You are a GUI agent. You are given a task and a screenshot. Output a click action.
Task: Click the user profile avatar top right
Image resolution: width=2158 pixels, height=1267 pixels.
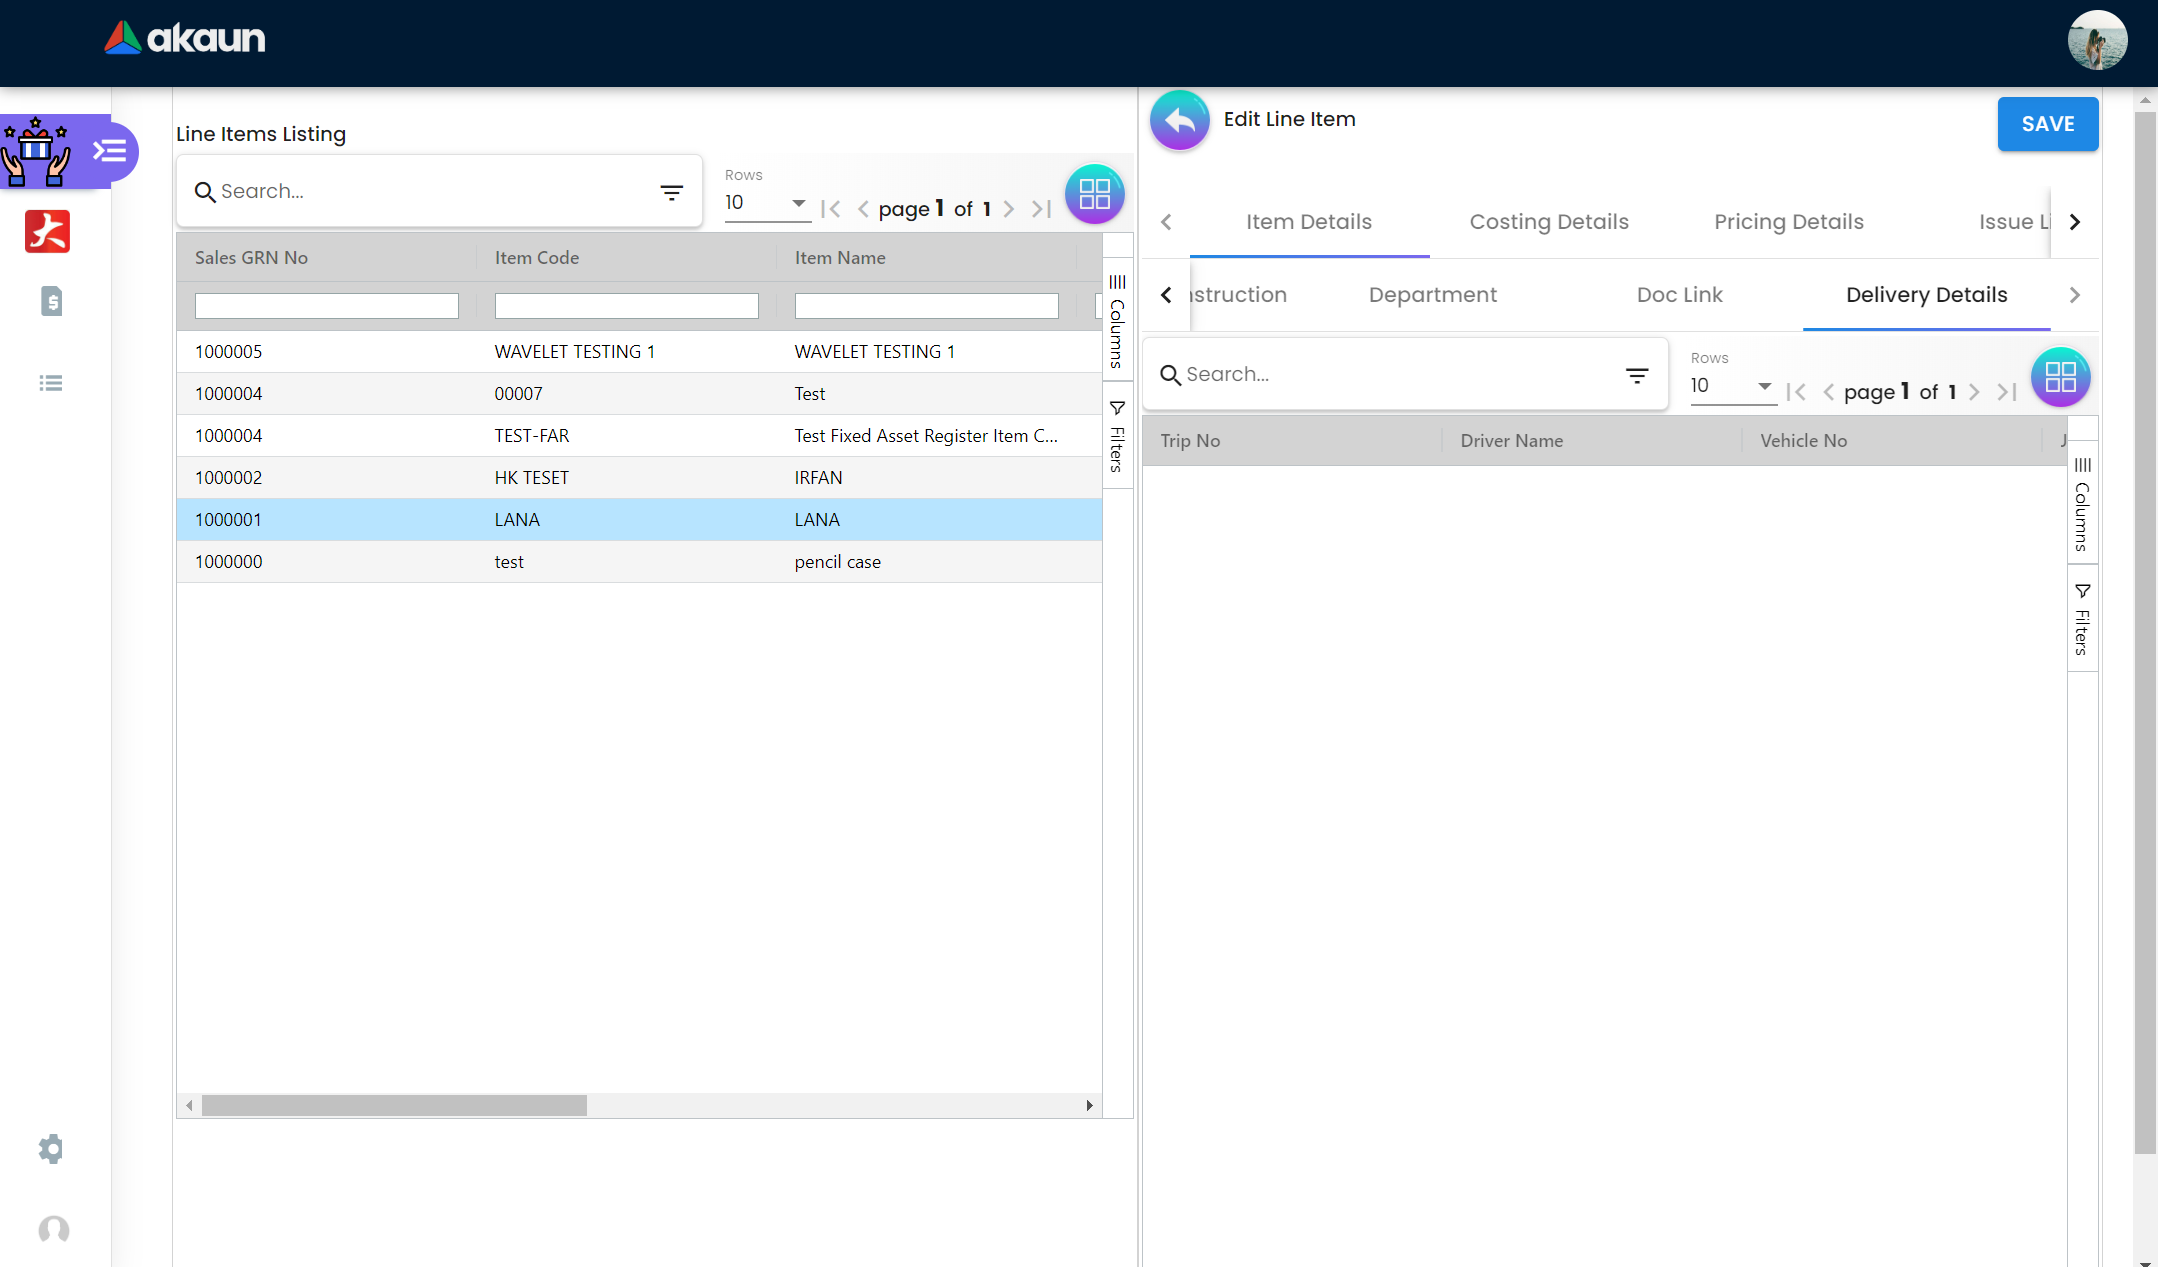(x=2097, y=41)
